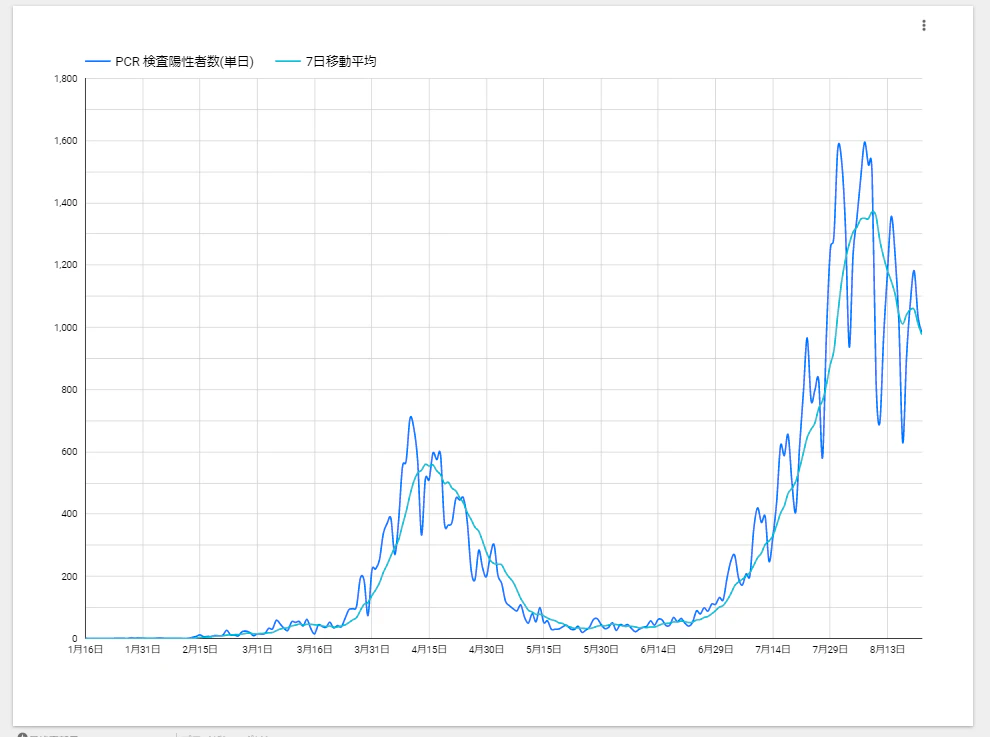990x737 pixels.
Task: Click the 200 y-axis value
Action: [69, 576]
